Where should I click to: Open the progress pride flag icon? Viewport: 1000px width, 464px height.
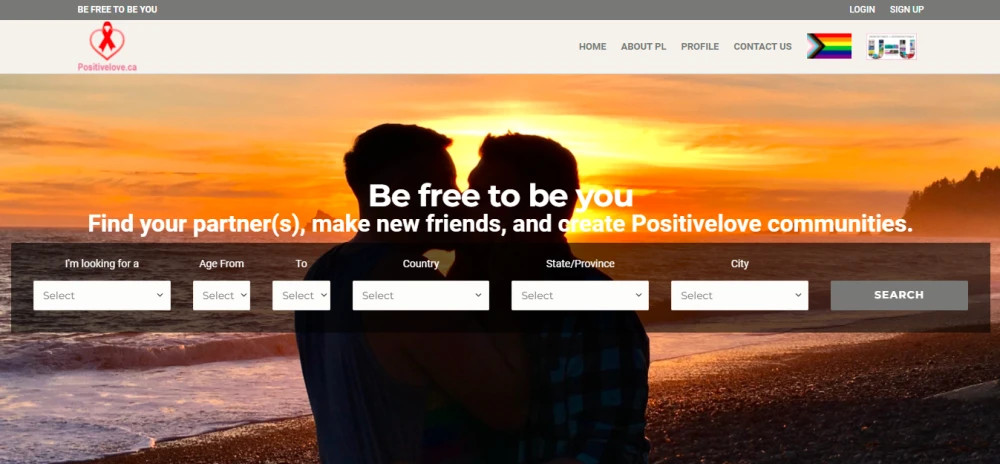tap(829, 46)
